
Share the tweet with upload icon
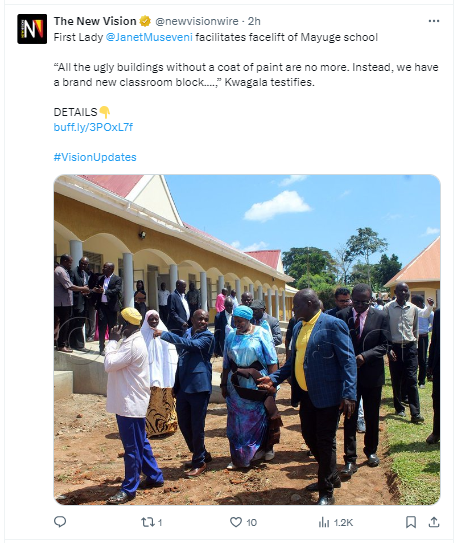point(434,522)
